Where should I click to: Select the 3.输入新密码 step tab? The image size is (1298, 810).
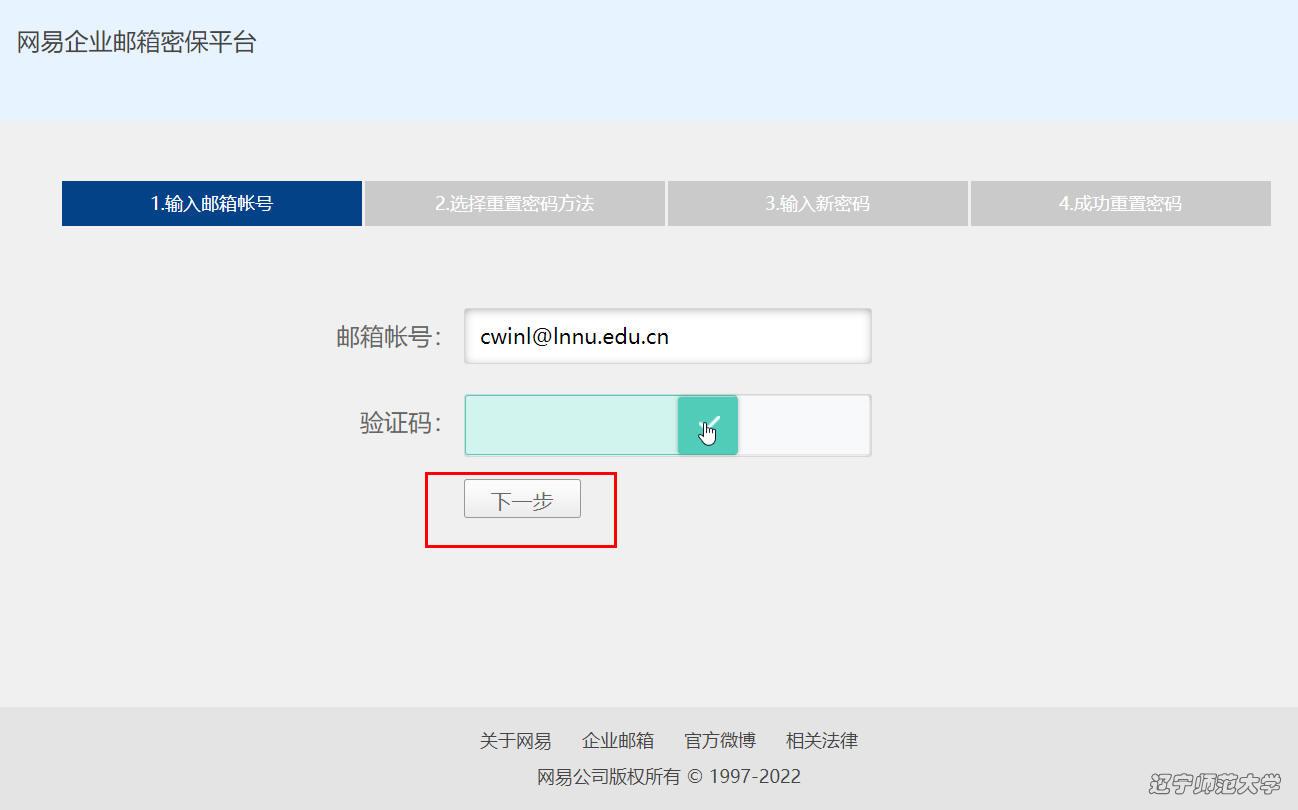click(x=818, y=203)
